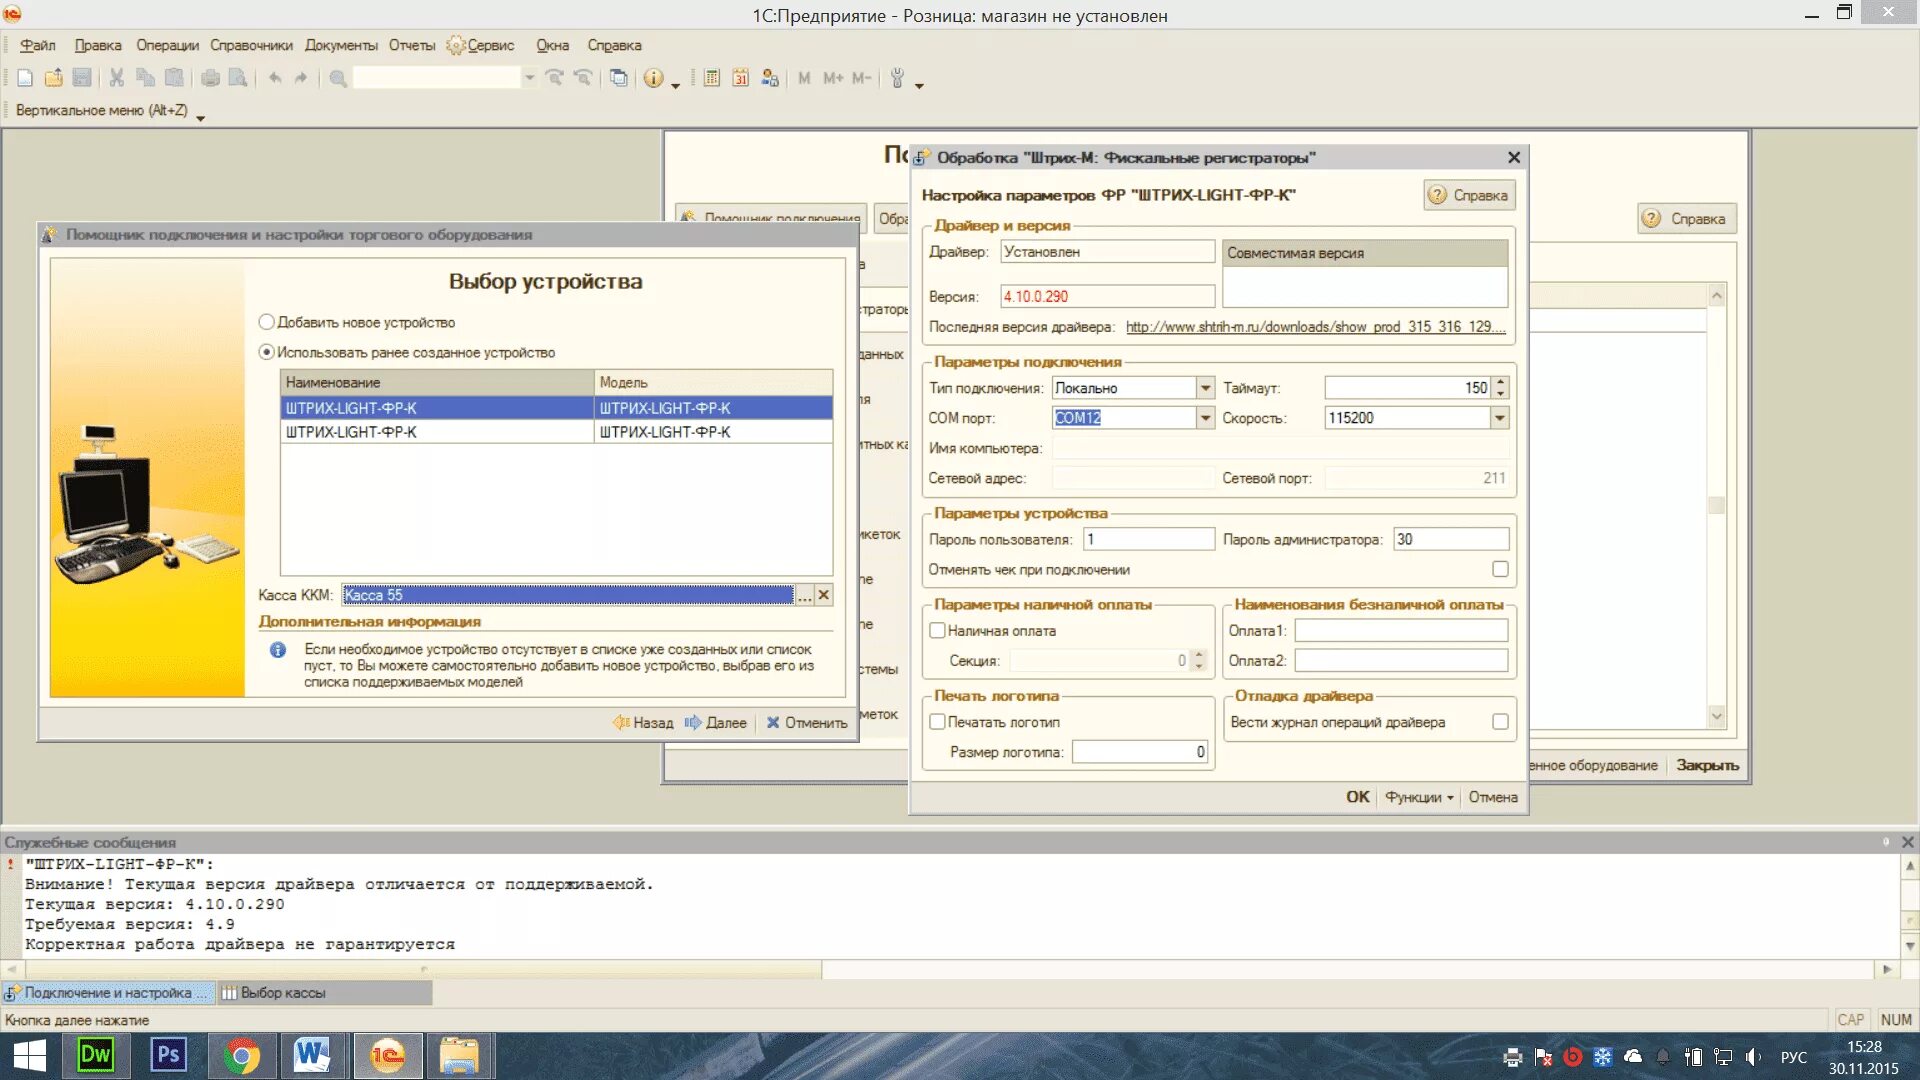Enable Отменять чек при подключении checkbox

[1498, 568]
